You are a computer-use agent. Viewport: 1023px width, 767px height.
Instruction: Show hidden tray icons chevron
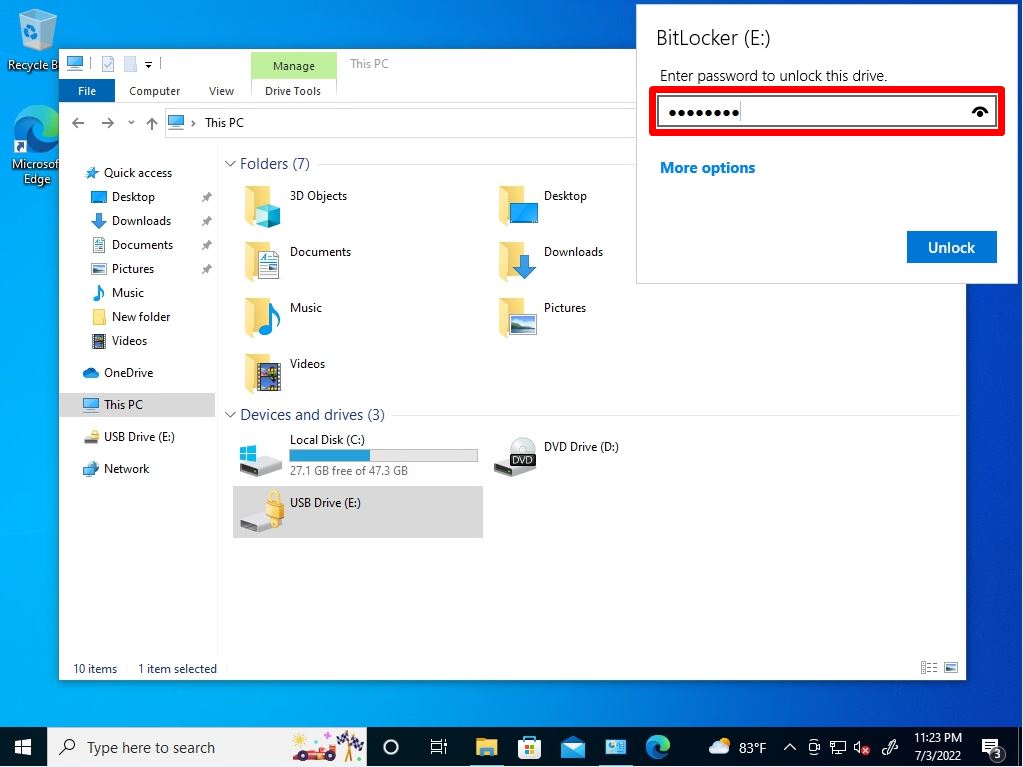(789, 747)
